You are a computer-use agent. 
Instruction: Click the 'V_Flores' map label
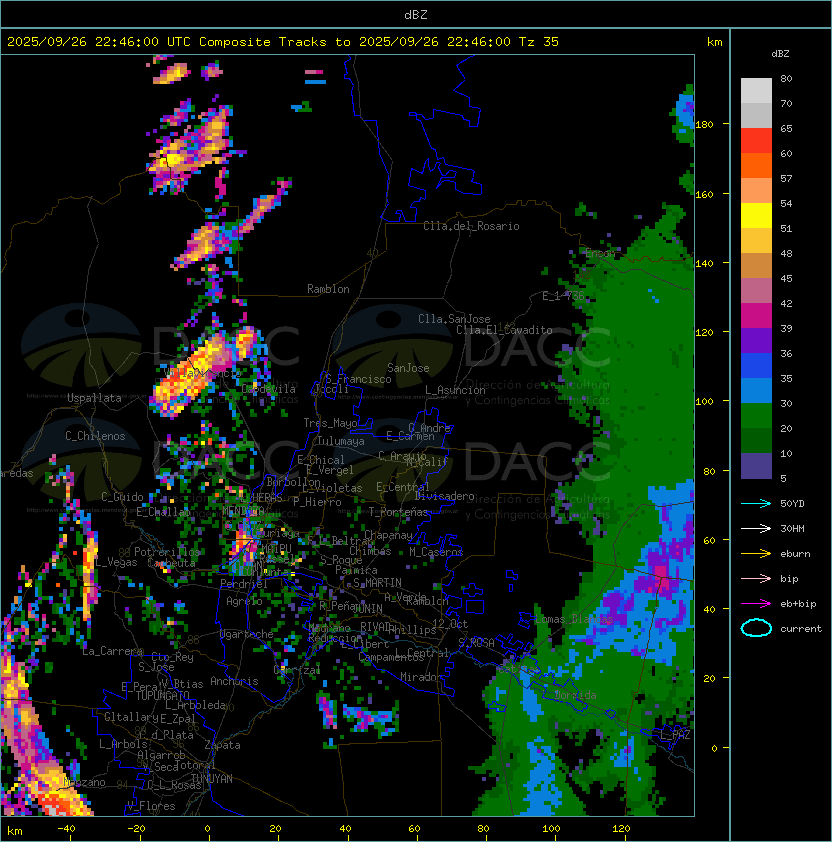click(151, 806)
